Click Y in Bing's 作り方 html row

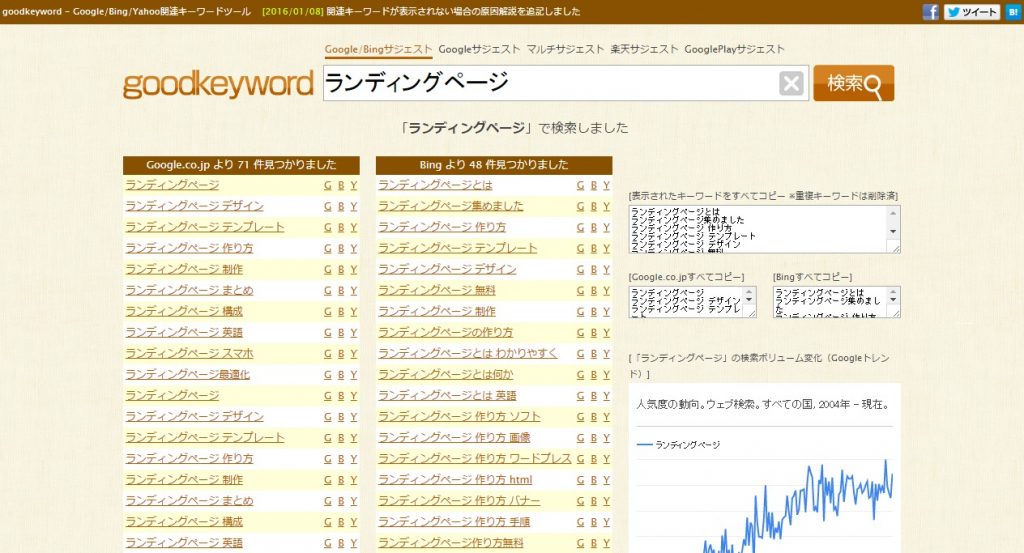point(606,480)
